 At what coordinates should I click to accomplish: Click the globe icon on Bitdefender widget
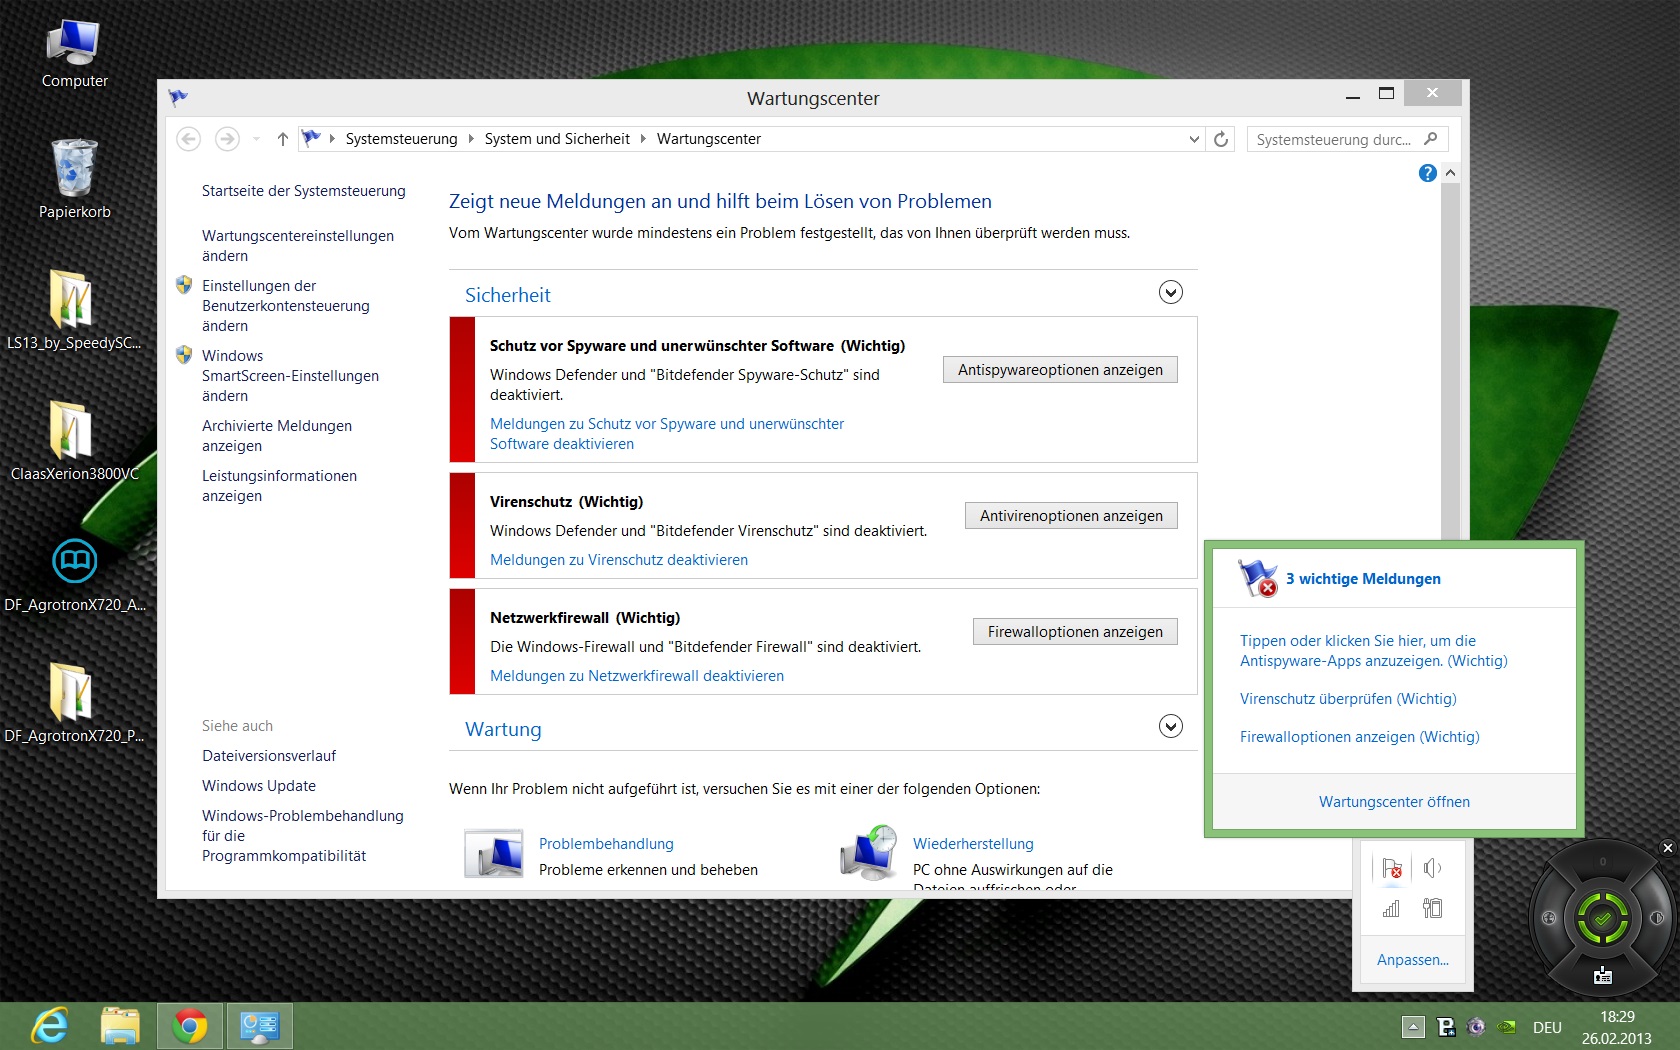pyautogui.click(x=1549, y=918)
